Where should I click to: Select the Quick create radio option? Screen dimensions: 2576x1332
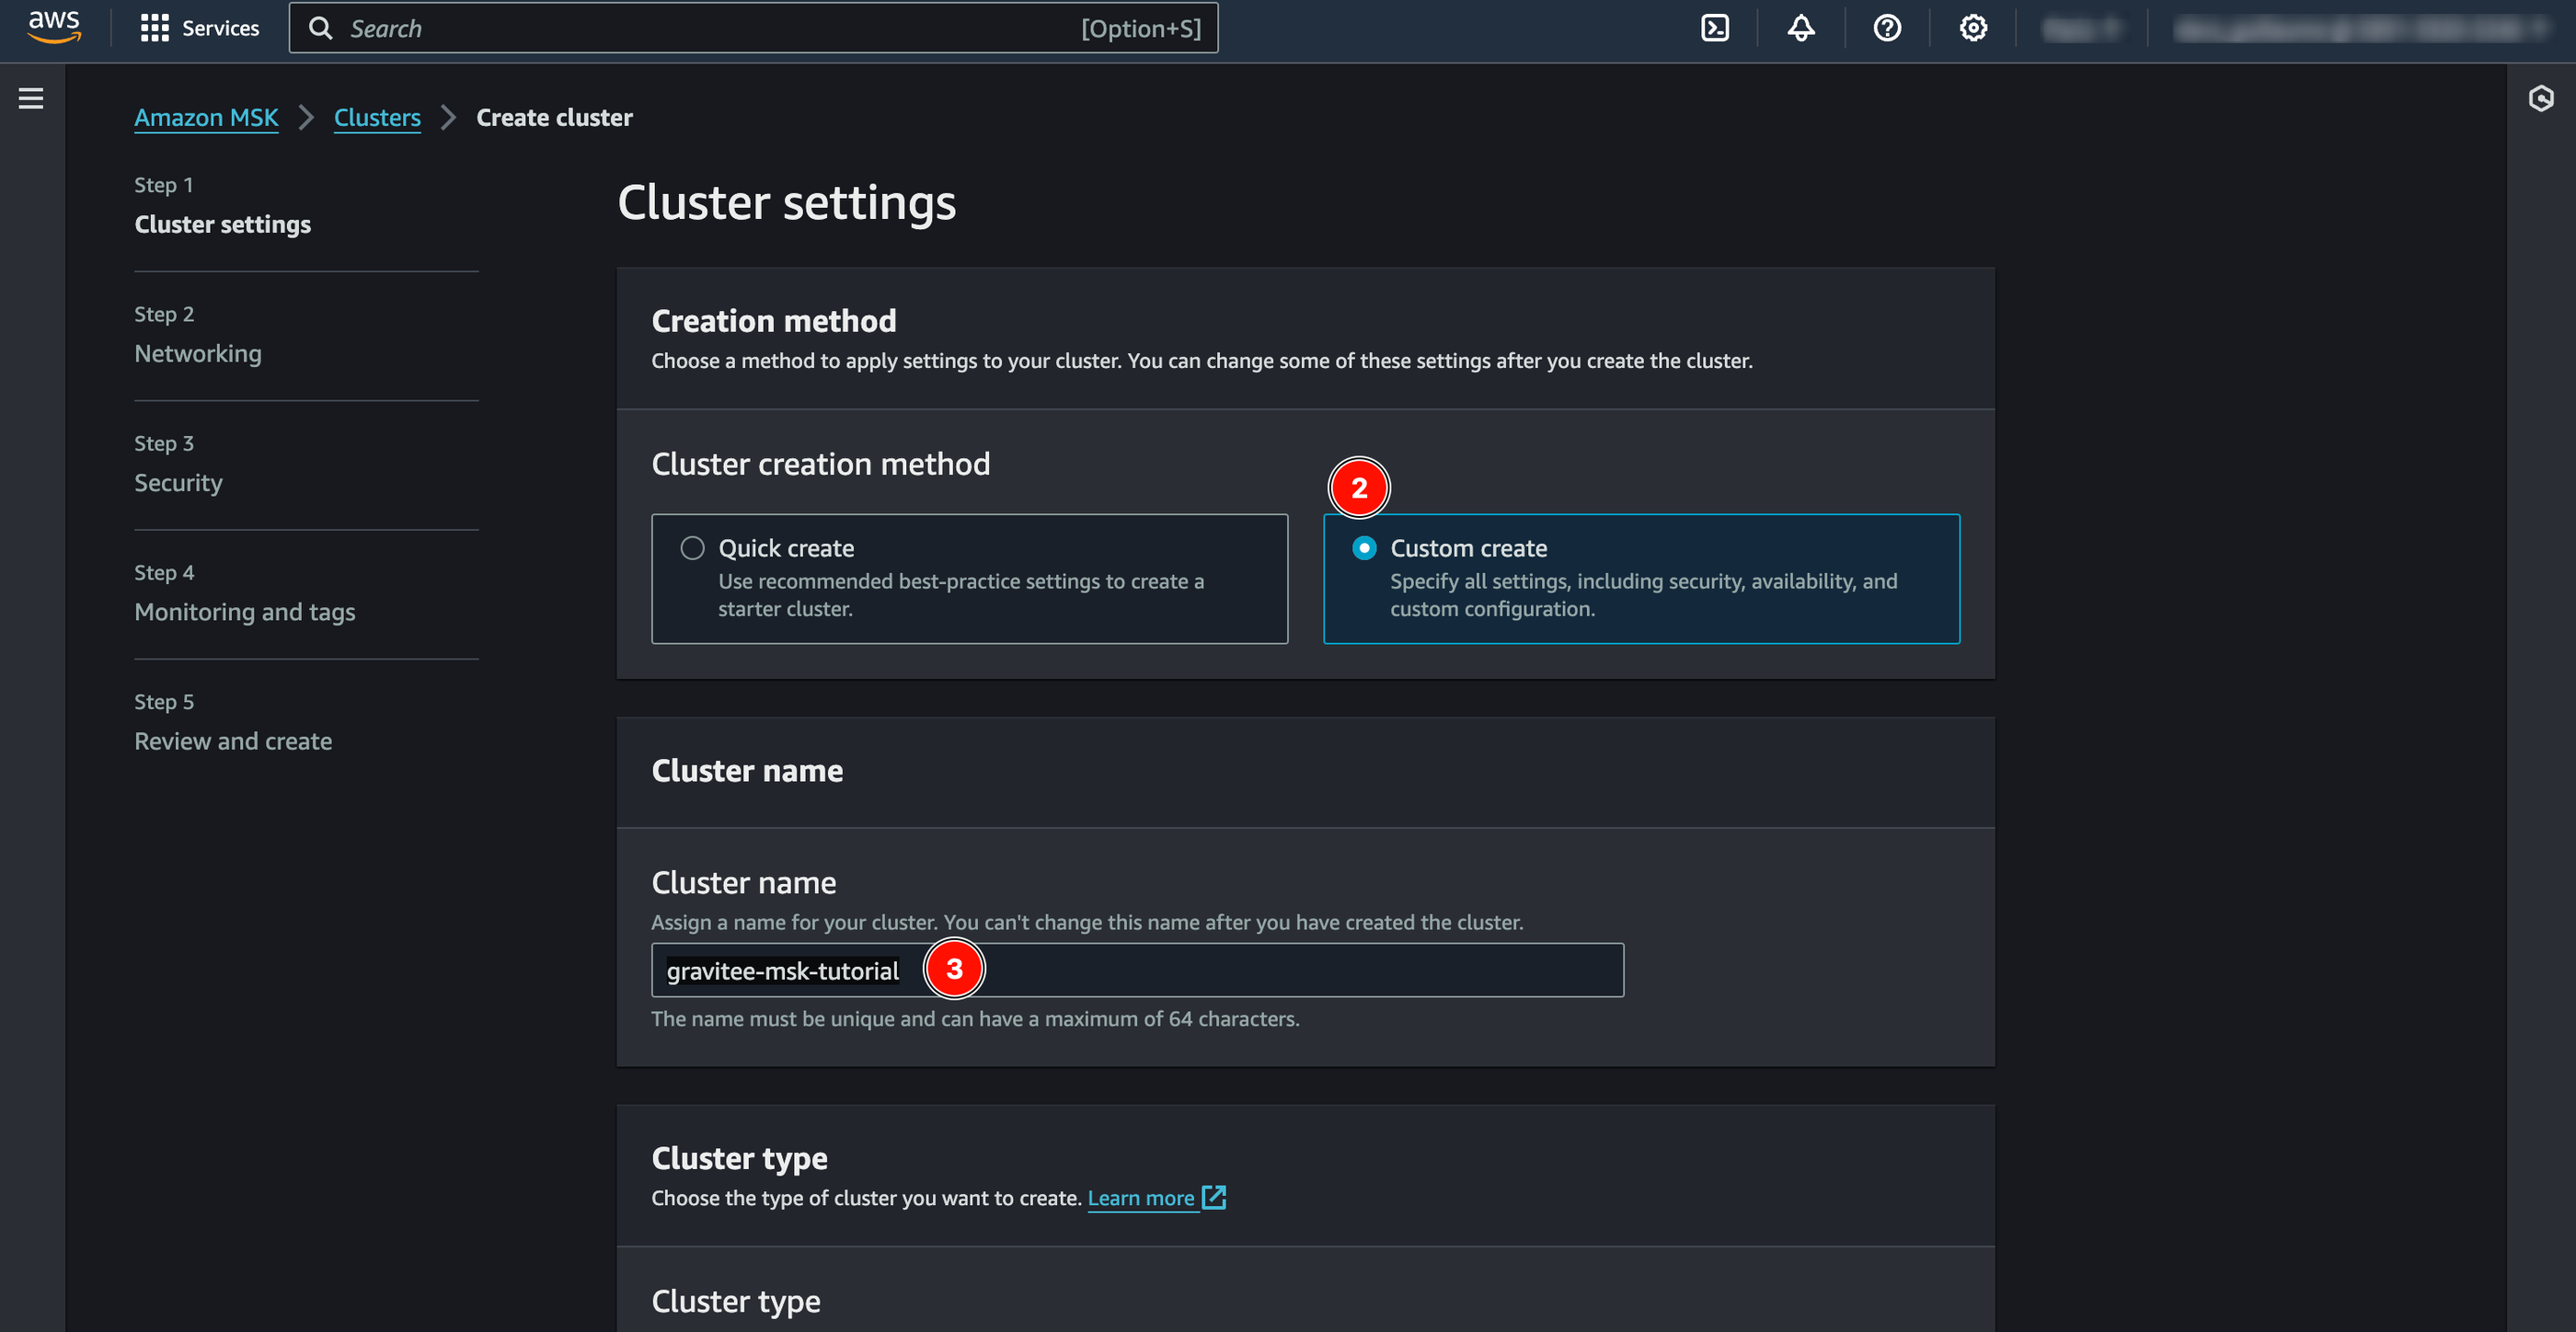692,548
